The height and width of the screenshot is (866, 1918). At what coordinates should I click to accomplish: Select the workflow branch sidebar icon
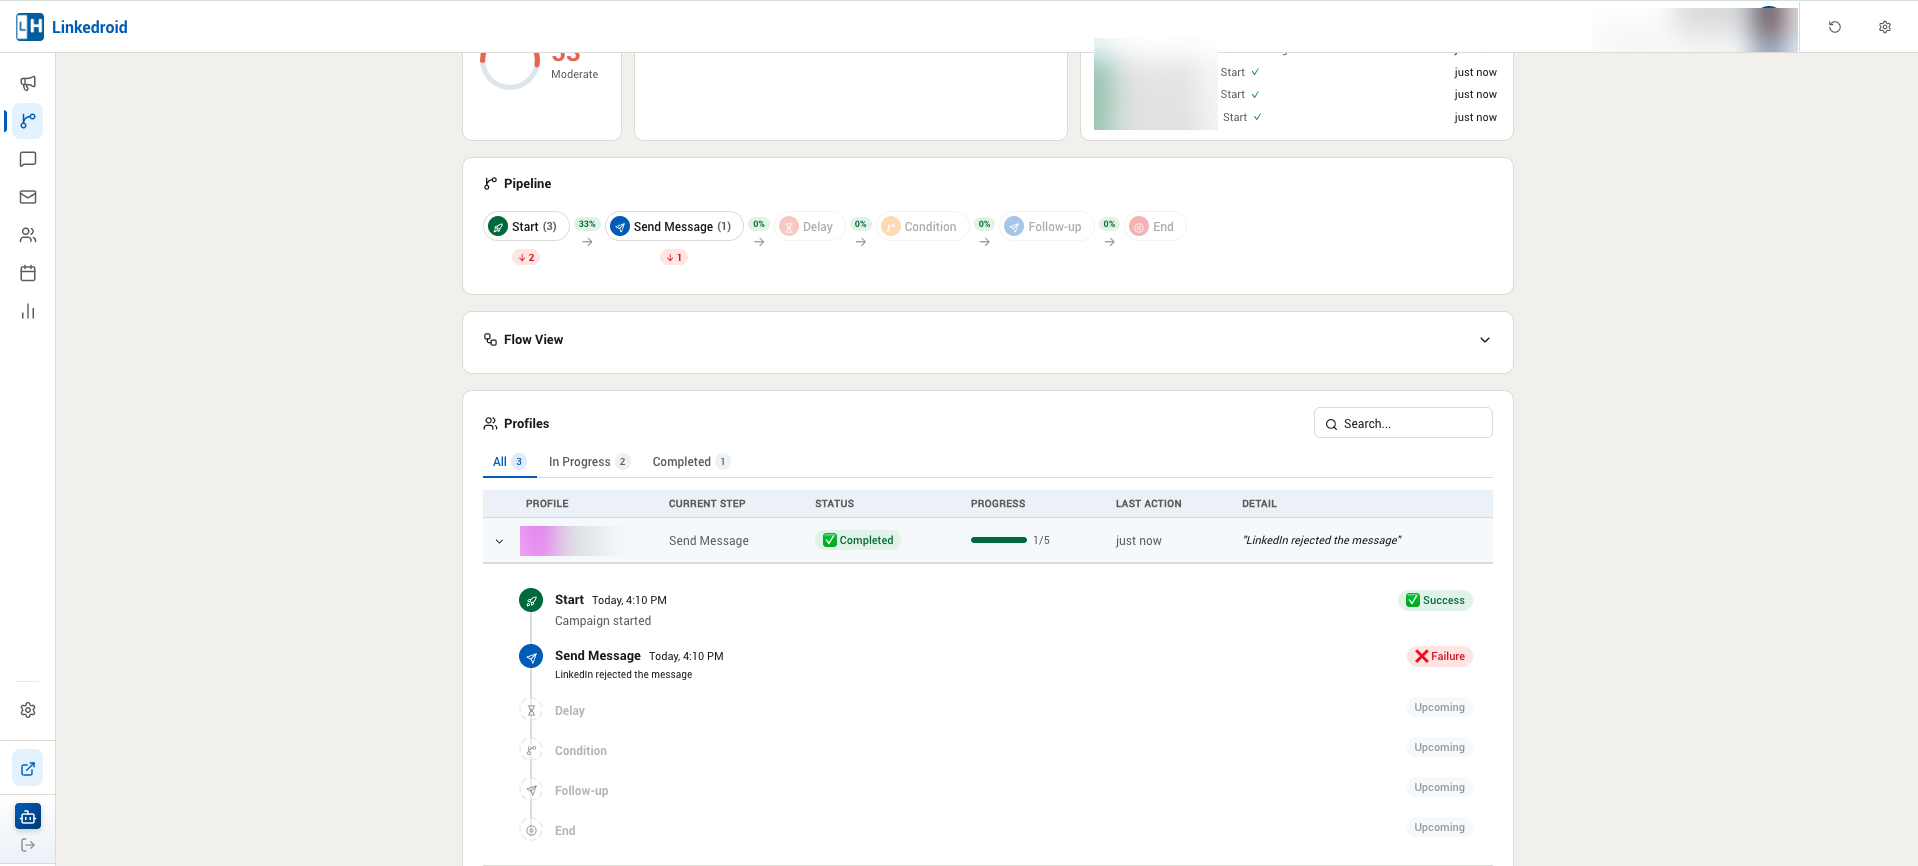[x=28, y=121]
